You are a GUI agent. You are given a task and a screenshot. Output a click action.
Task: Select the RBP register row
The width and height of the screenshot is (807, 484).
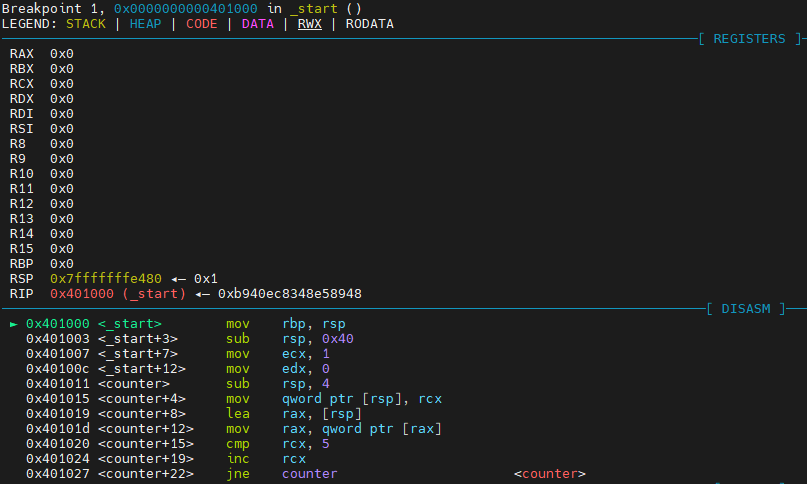(42, 263)
